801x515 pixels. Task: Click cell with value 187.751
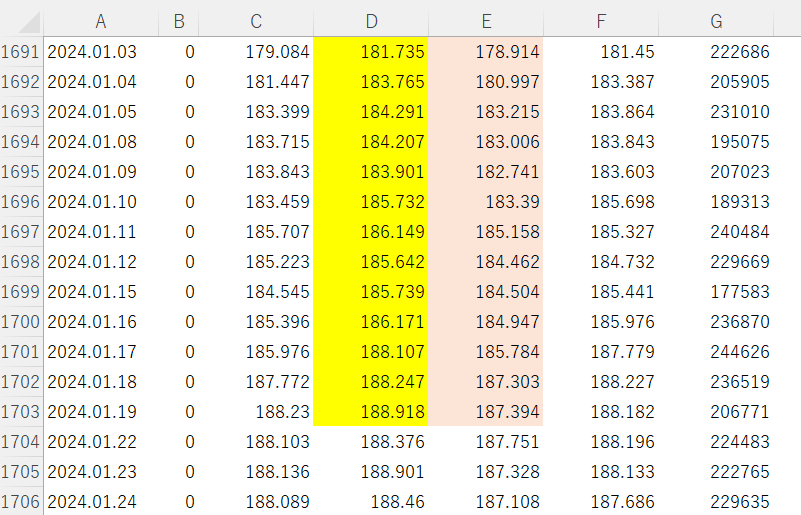486,441
